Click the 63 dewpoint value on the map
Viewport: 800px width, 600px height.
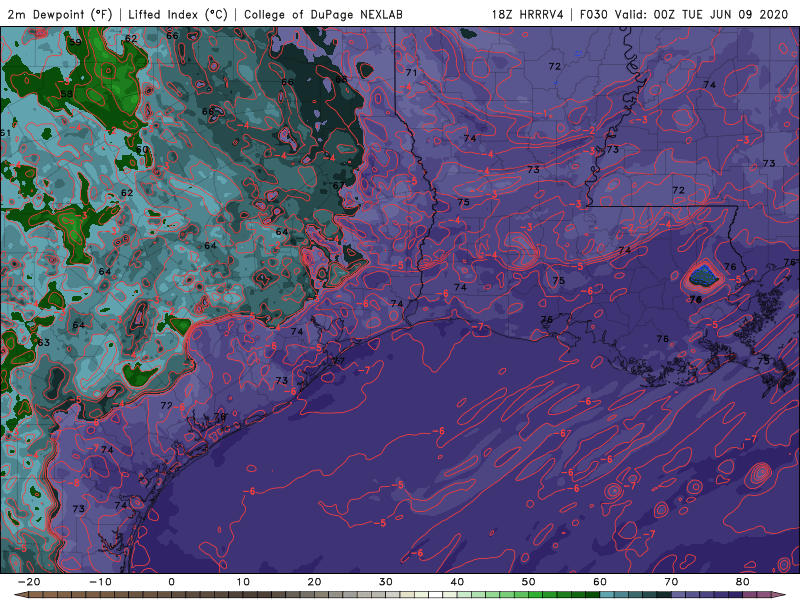click(44, 342)
